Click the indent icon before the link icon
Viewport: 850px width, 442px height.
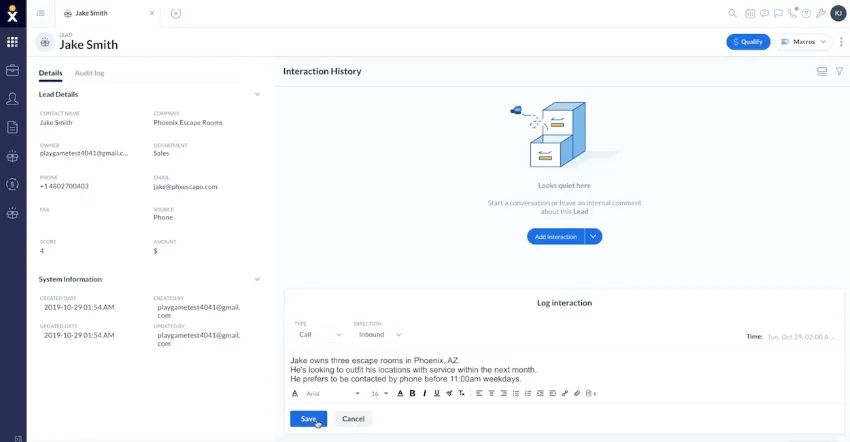552,393
